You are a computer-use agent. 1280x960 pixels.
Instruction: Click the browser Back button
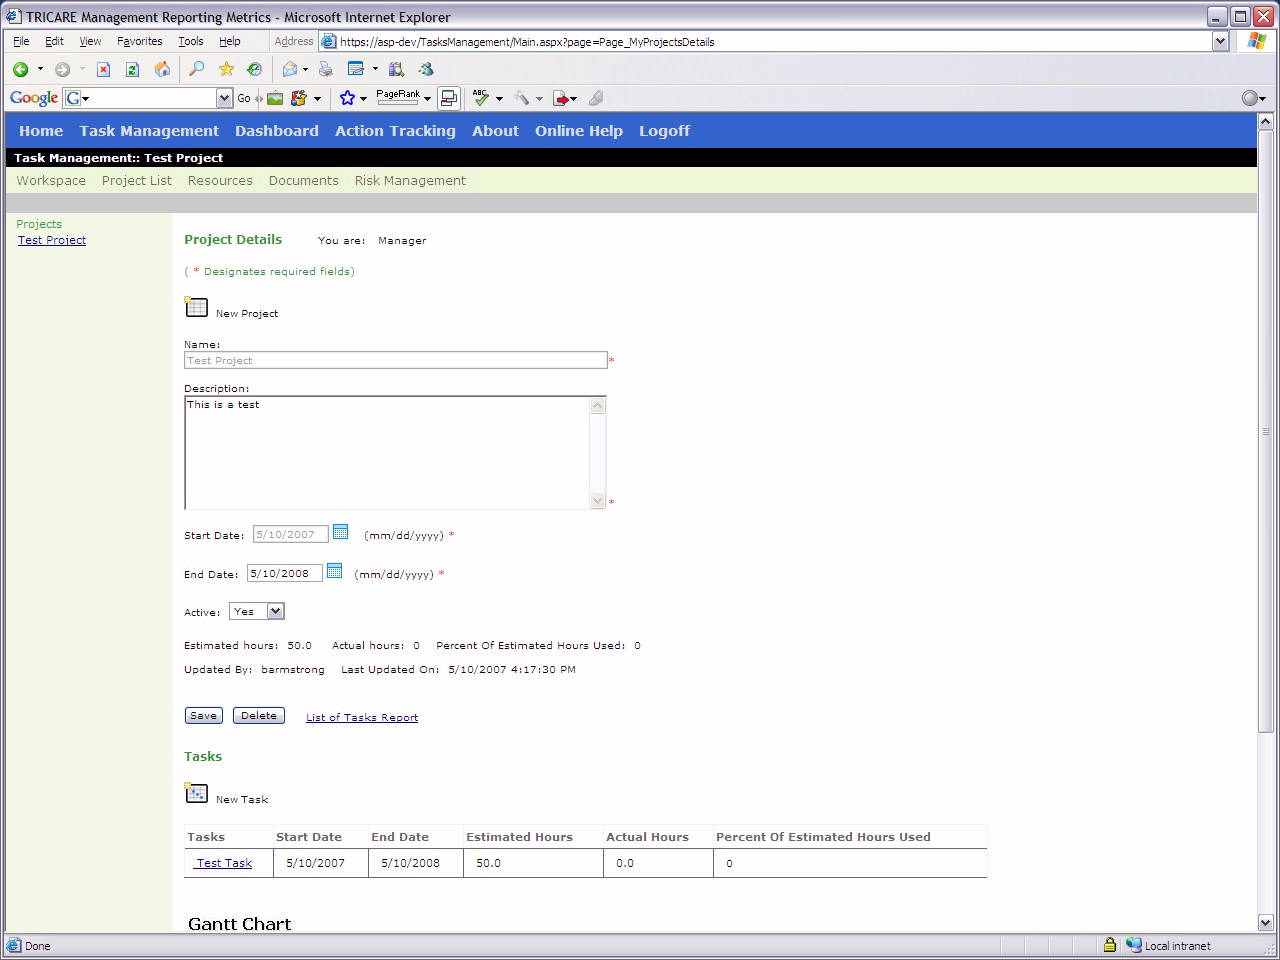pos(20,69)
